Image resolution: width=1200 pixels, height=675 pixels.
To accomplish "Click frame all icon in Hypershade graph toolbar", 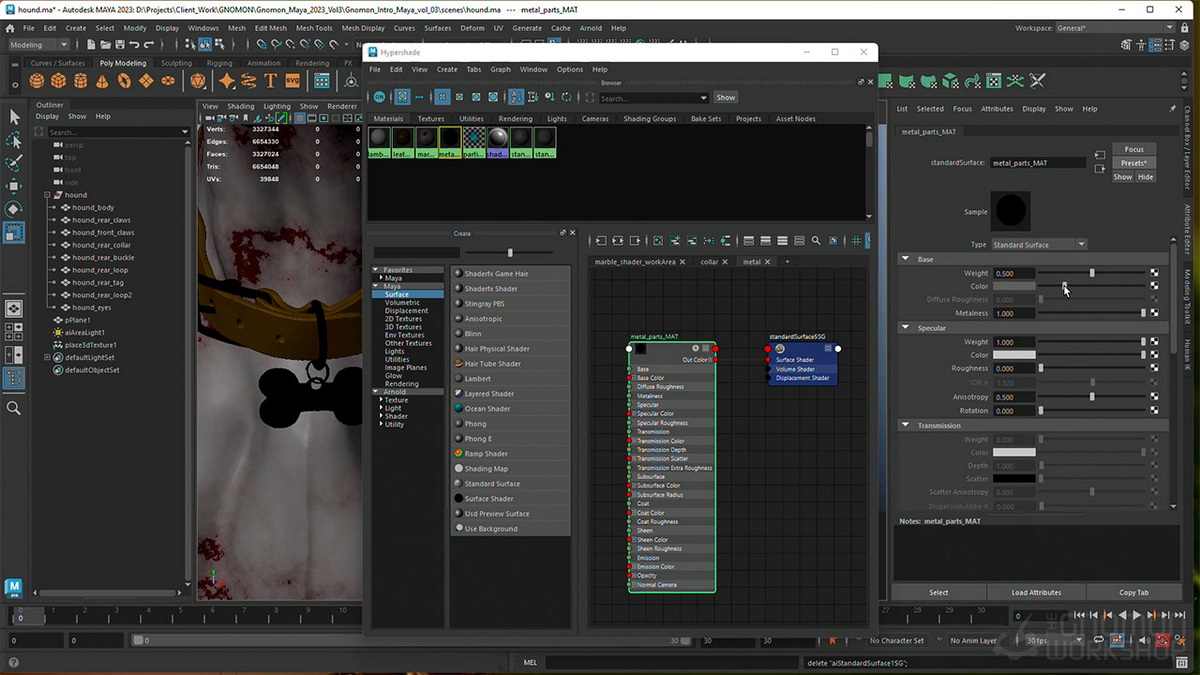I will [657, 241].
